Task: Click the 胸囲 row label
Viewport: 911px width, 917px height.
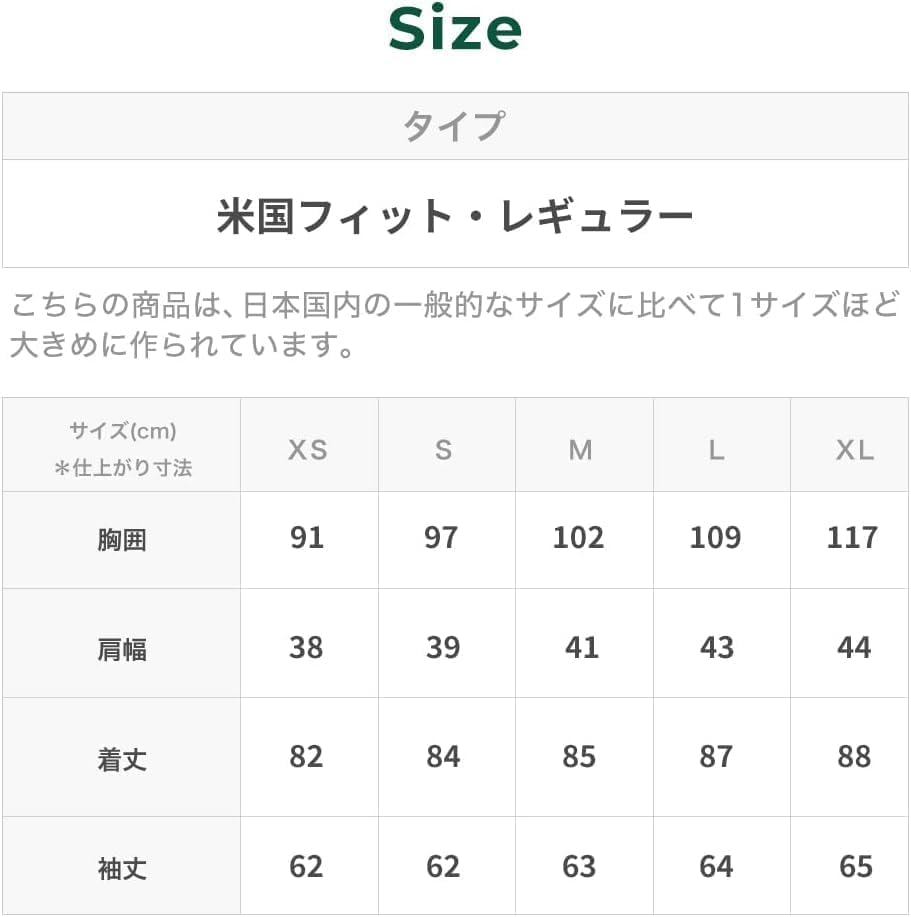Action: pyautogui.click(x=122, y=540)
